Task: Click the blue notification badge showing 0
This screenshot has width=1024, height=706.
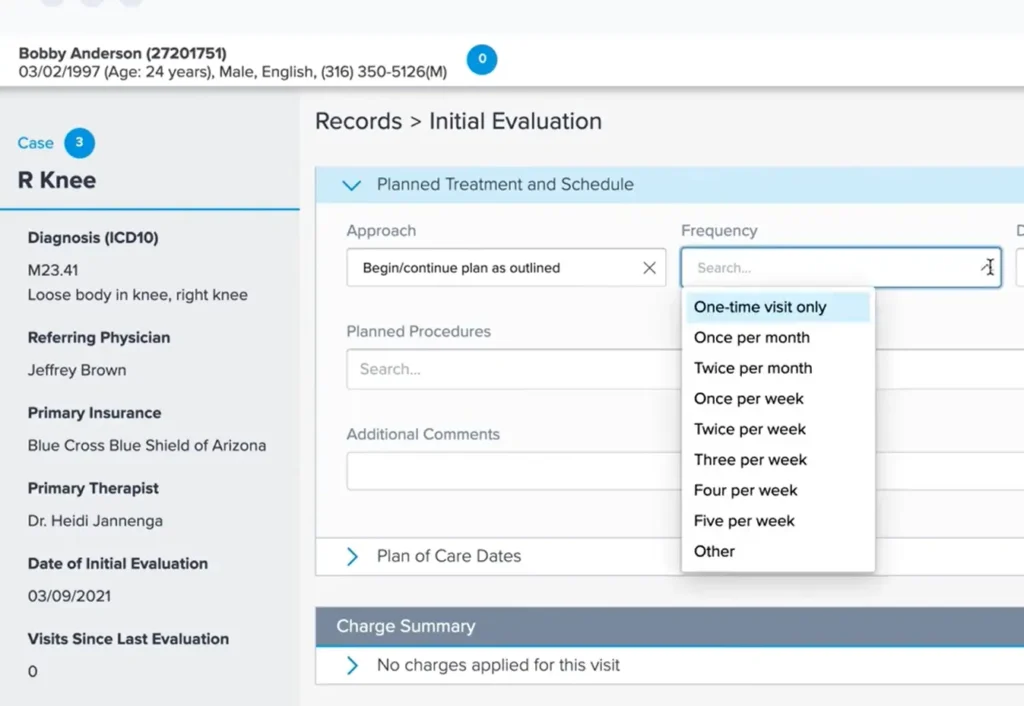Action: [482, 59]
